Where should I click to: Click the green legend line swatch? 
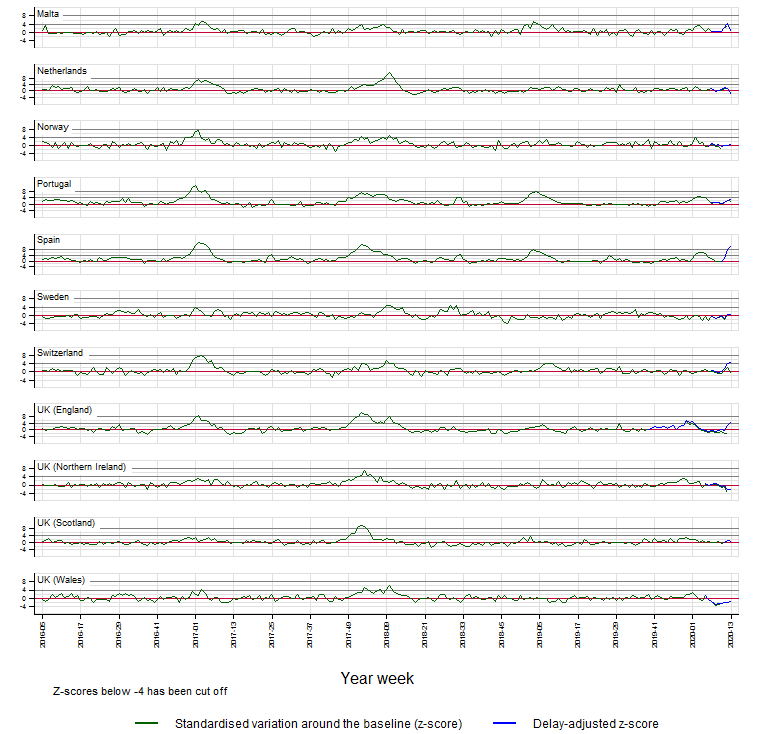click(x=146, y=723)
